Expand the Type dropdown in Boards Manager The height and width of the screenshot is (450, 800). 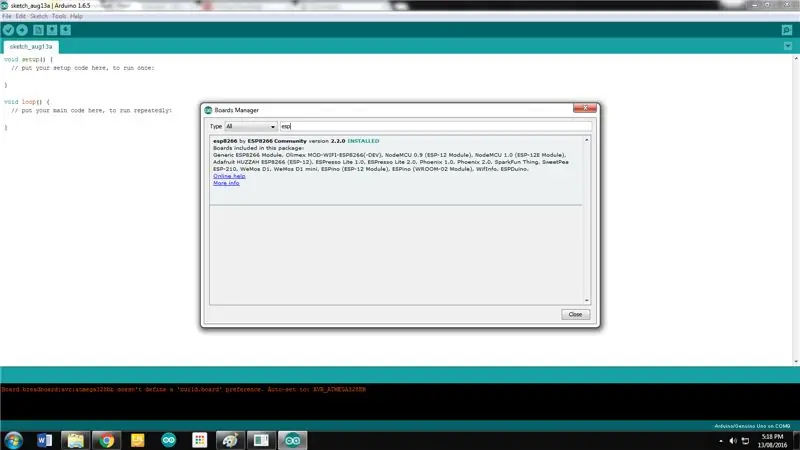(251, 126)
